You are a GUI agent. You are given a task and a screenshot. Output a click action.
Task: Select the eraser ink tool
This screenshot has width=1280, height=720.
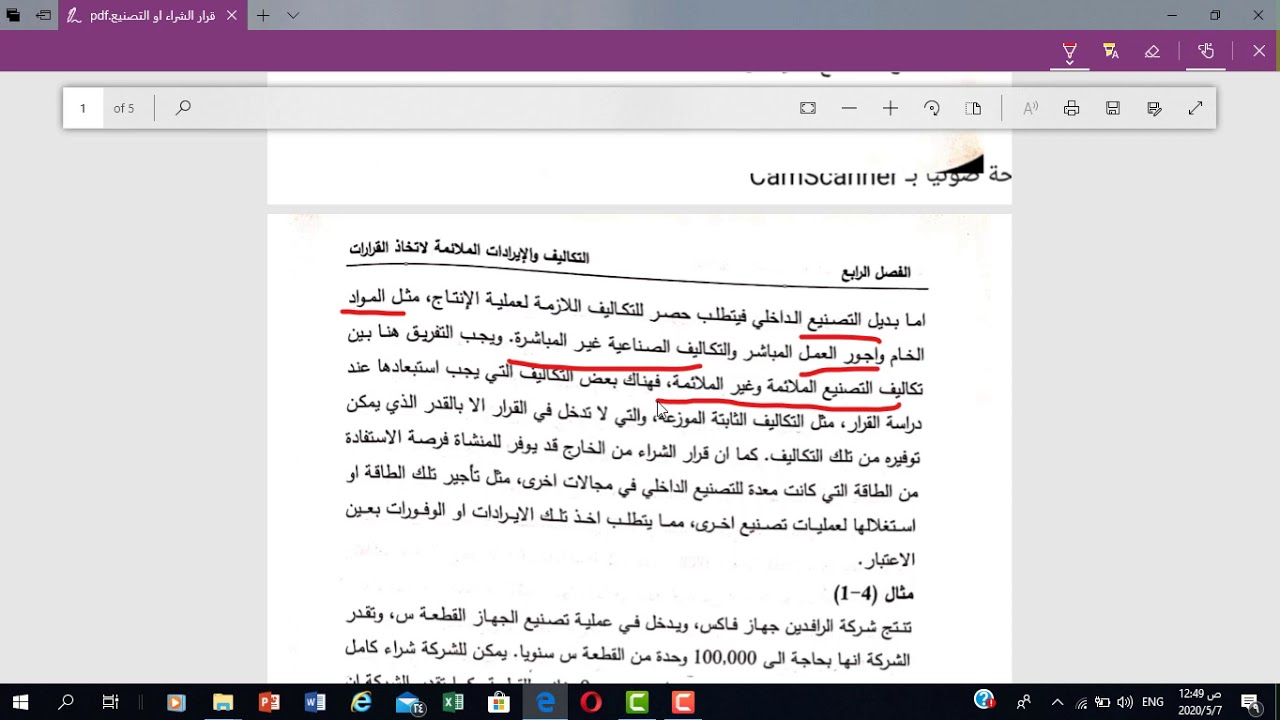pyautogui.click(x=1152, y=51)
